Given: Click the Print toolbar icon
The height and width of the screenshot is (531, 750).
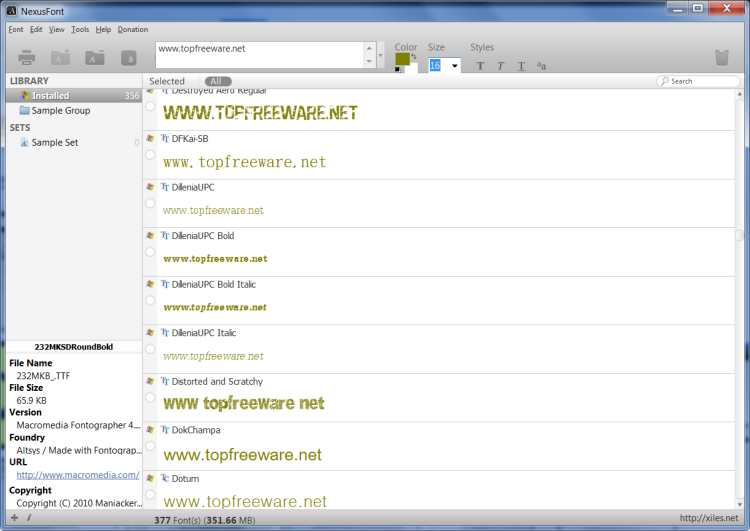Looking at the screenshot, I should (26, 57).
